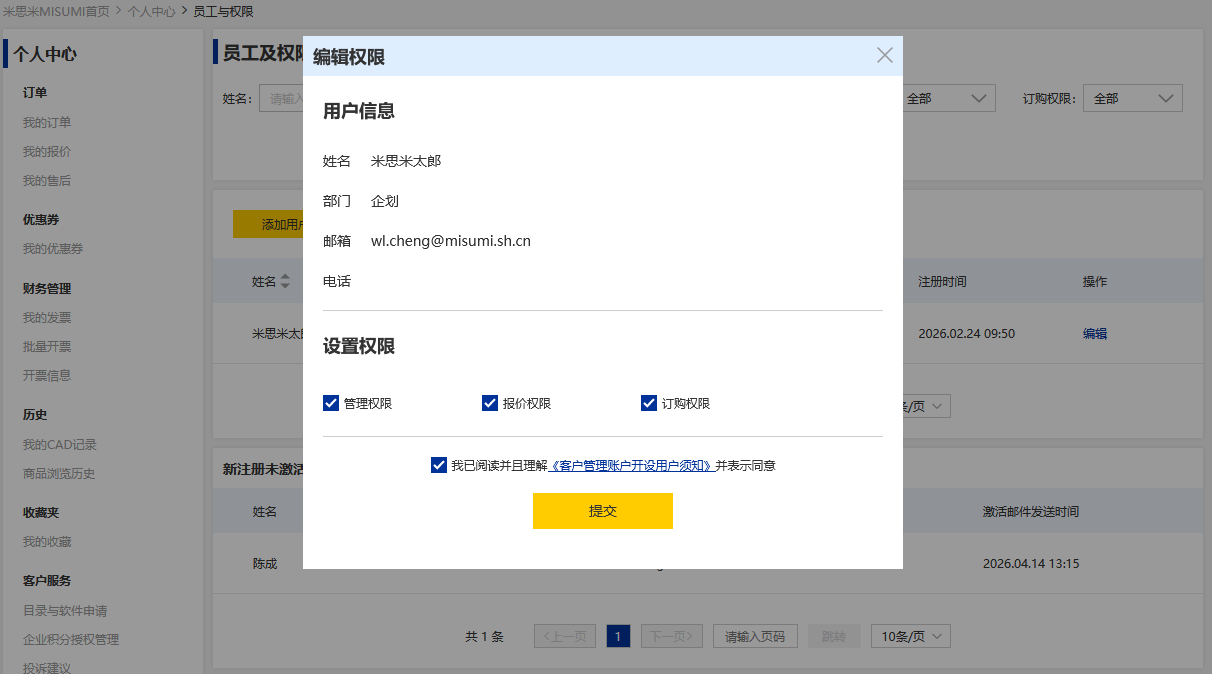Click 编辑 link in the 操作 column
This screenshot has width=1212, height=674.
pos(1094,334)
